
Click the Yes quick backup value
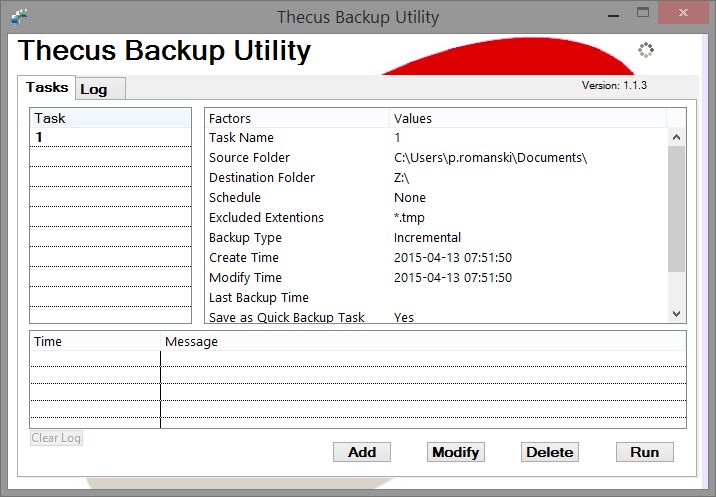(404, 317)
